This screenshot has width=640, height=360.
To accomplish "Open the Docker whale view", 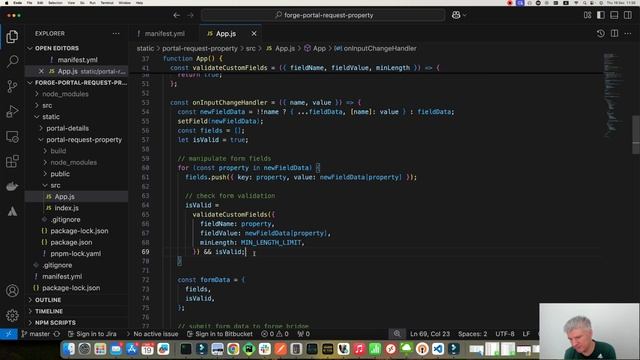I will coord(12,186).
